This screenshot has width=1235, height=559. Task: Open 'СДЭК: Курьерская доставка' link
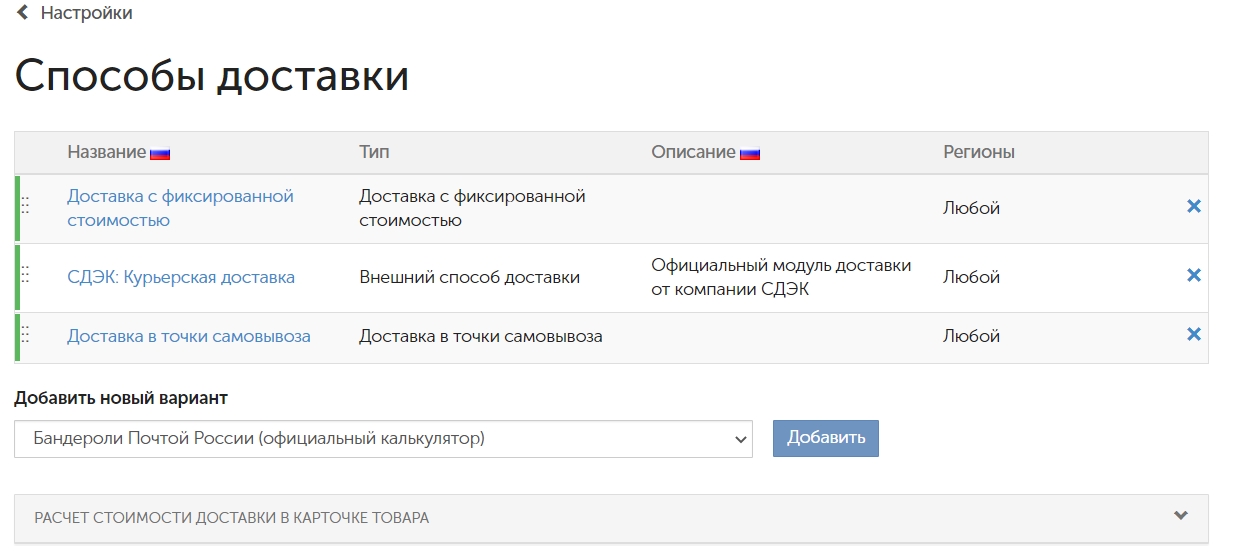click(x=181, y=277)
